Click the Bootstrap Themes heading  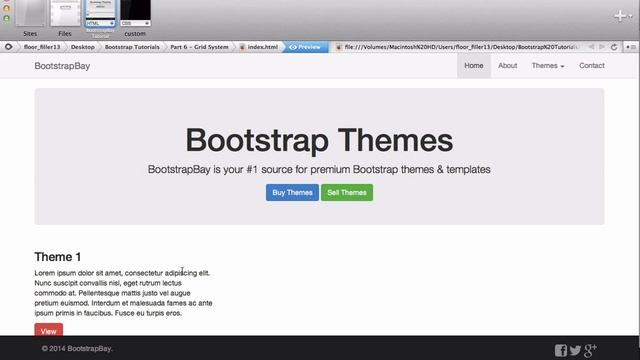(319, 140)
